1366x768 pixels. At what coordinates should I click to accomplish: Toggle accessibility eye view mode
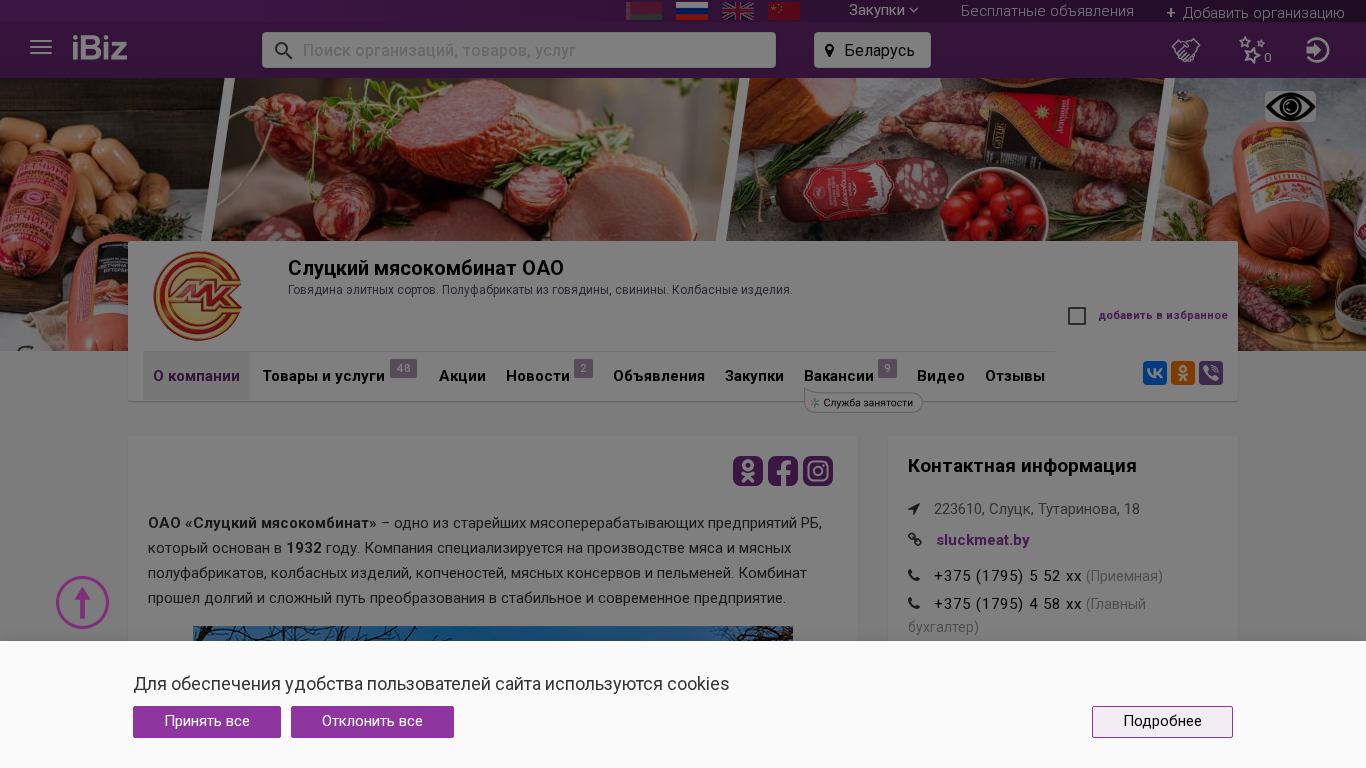1290,107
